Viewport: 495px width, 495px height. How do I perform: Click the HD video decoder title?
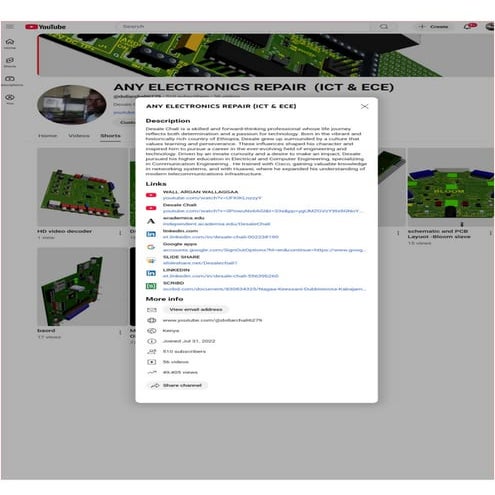tap(64, 231)
